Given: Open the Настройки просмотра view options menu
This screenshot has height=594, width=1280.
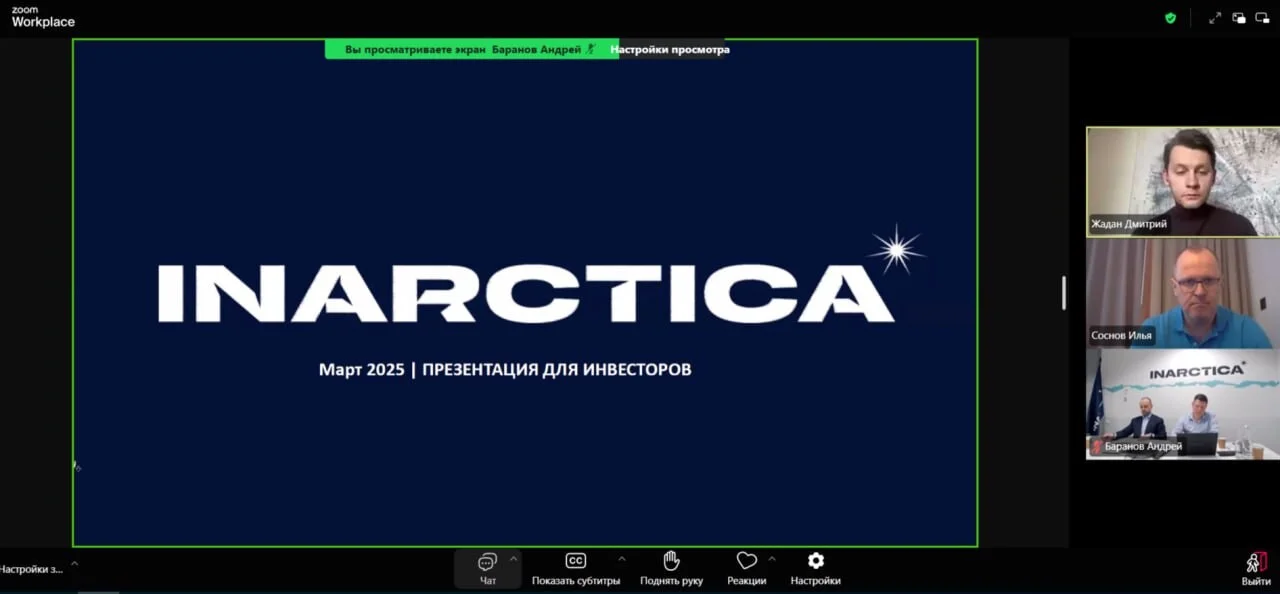Looking at the screenshot, I should click(670, 49).
